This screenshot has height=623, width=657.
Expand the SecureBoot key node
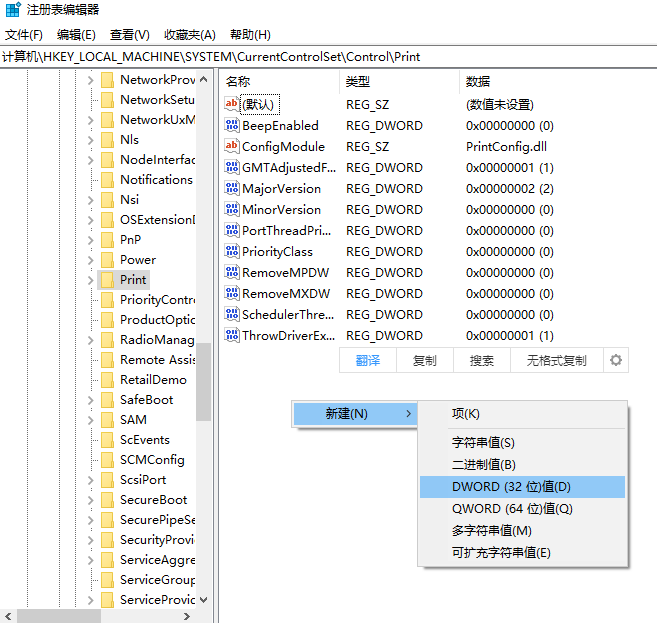click(91, 500)
